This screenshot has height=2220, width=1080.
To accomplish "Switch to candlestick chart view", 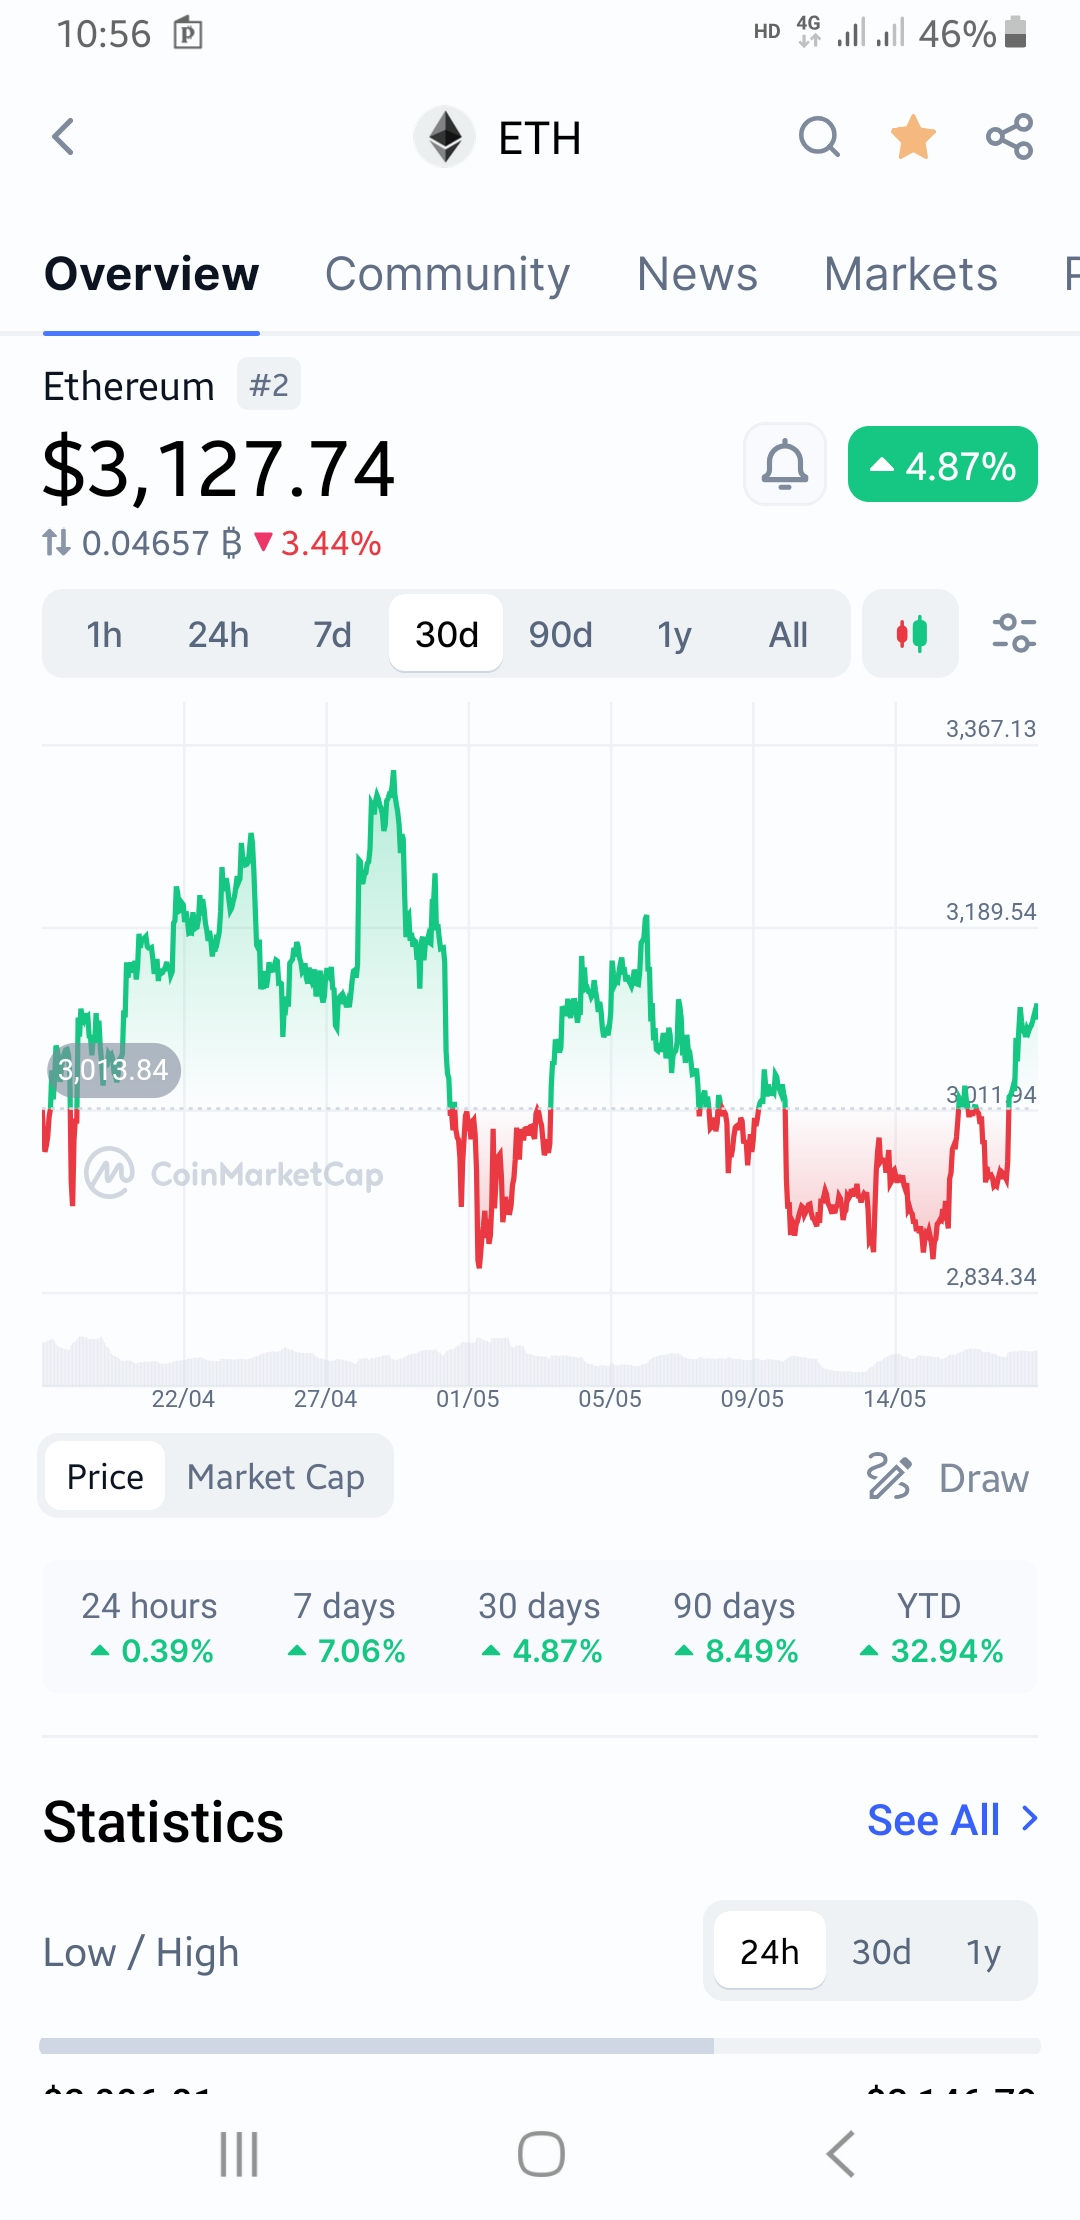I will [x=911, y=634].
